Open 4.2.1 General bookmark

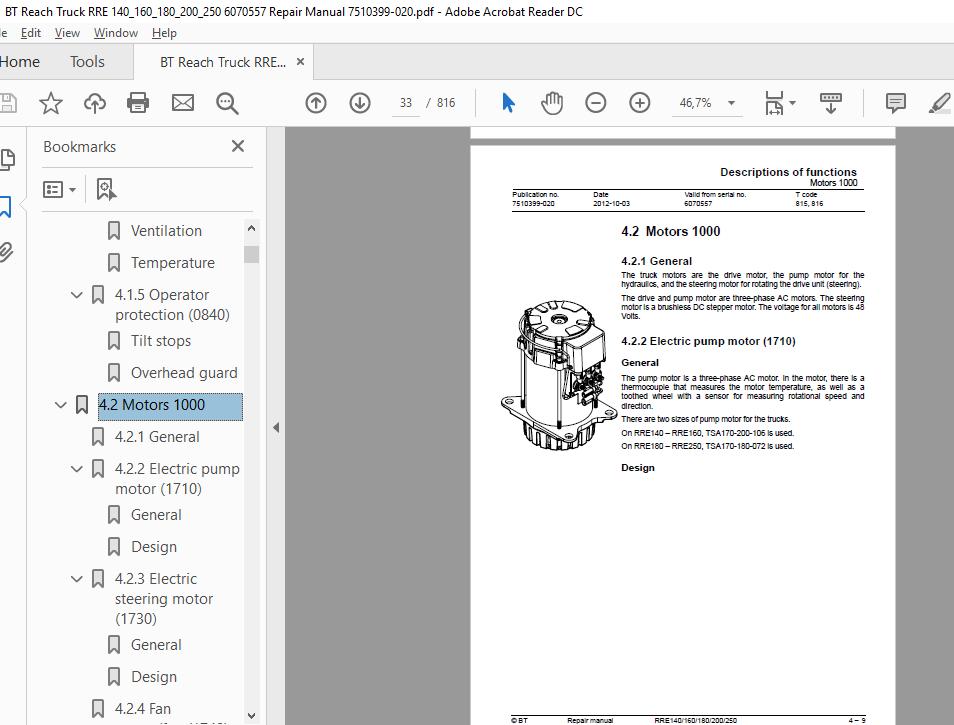pos(157,437)
